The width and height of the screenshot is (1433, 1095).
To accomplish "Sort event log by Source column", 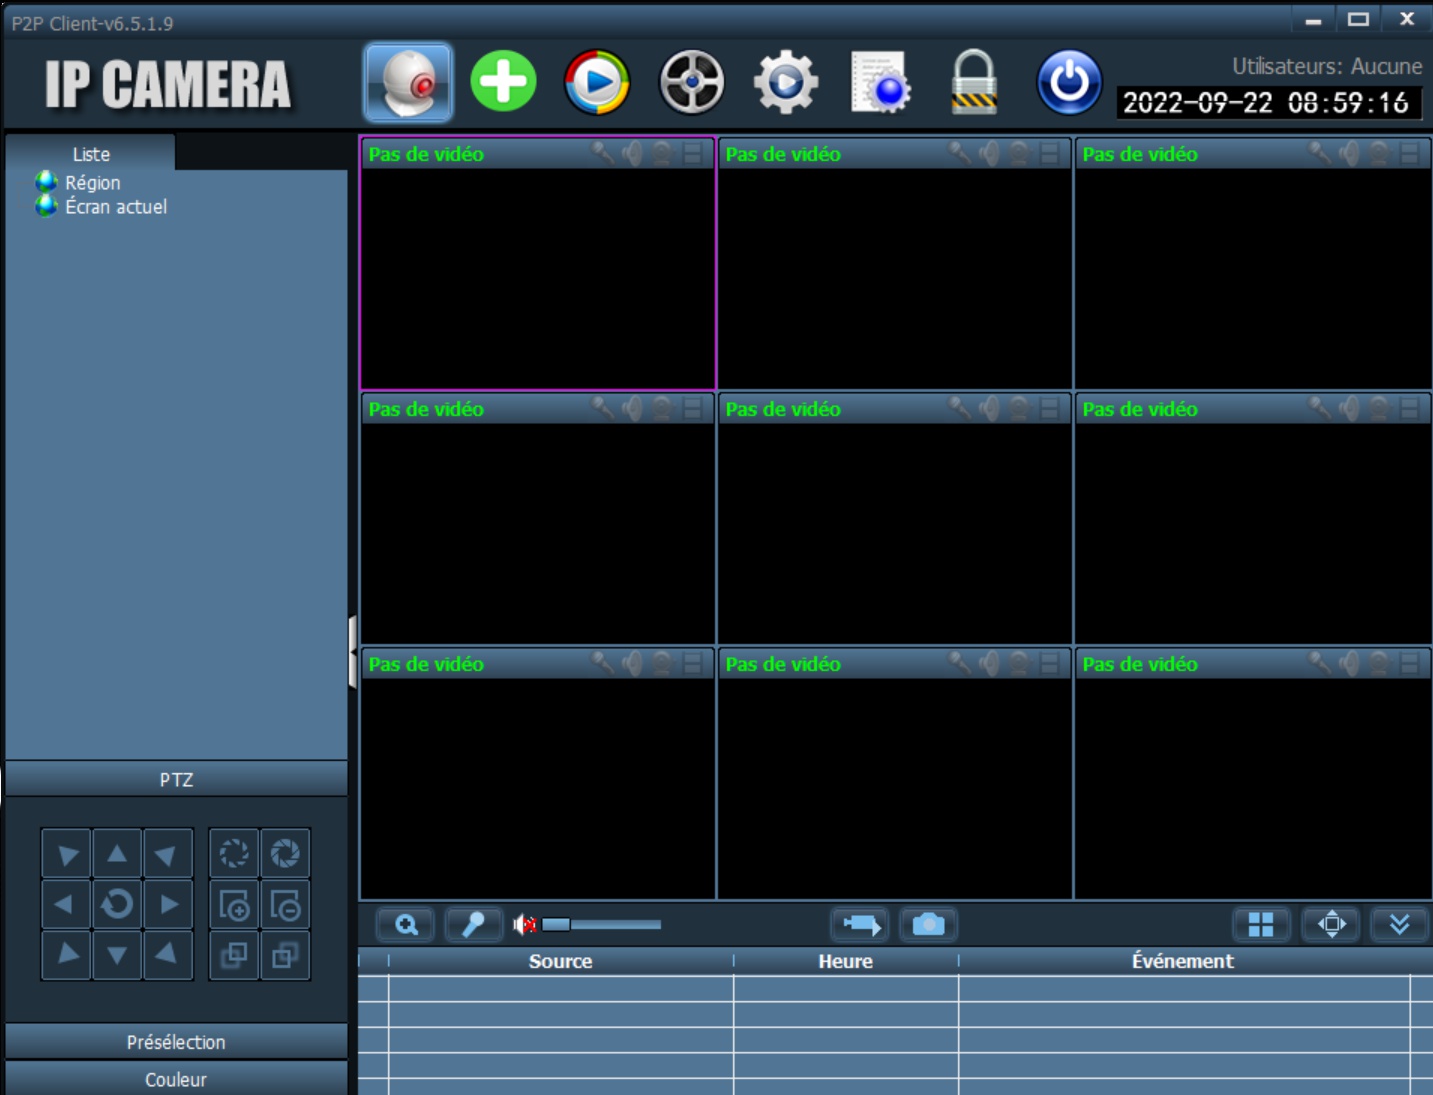I will (560, 961).
